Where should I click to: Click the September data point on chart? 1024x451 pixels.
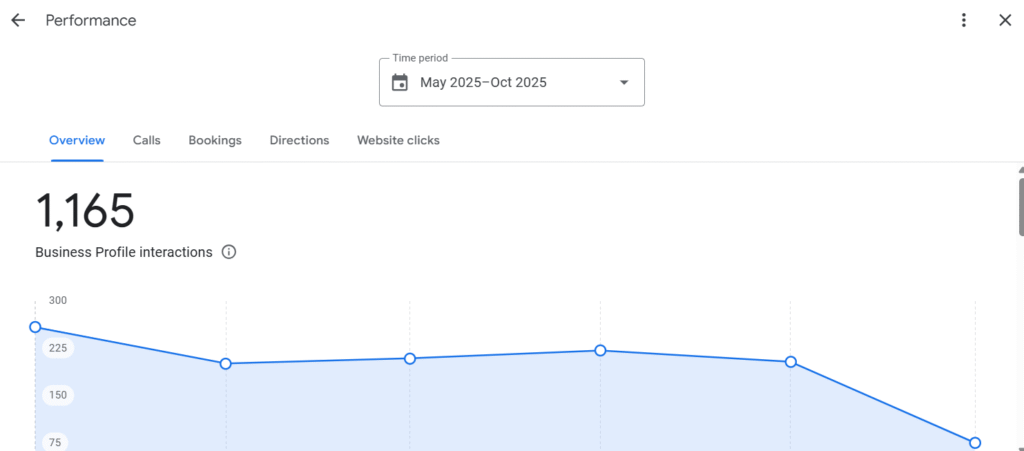click(x=791, y=362)
